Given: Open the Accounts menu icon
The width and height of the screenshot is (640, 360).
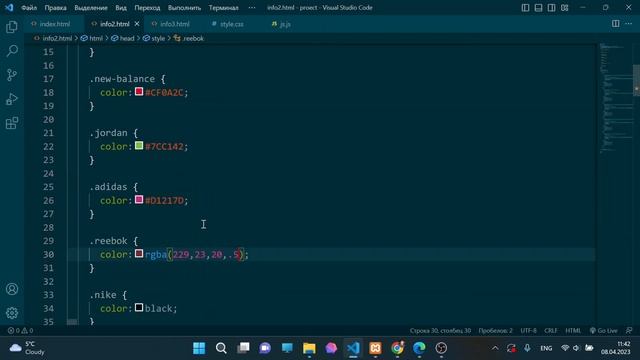Looking at the screenshot, I should pyautogui.click(x=12, y=289).
